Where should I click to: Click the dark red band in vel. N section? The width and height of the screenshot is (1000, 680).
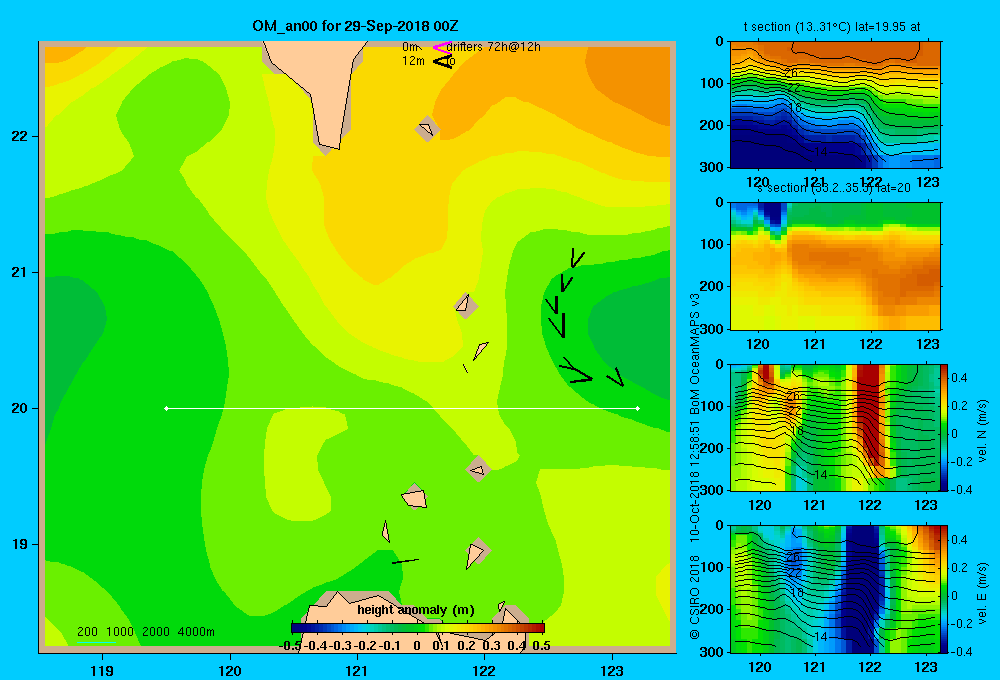point(869,415)
